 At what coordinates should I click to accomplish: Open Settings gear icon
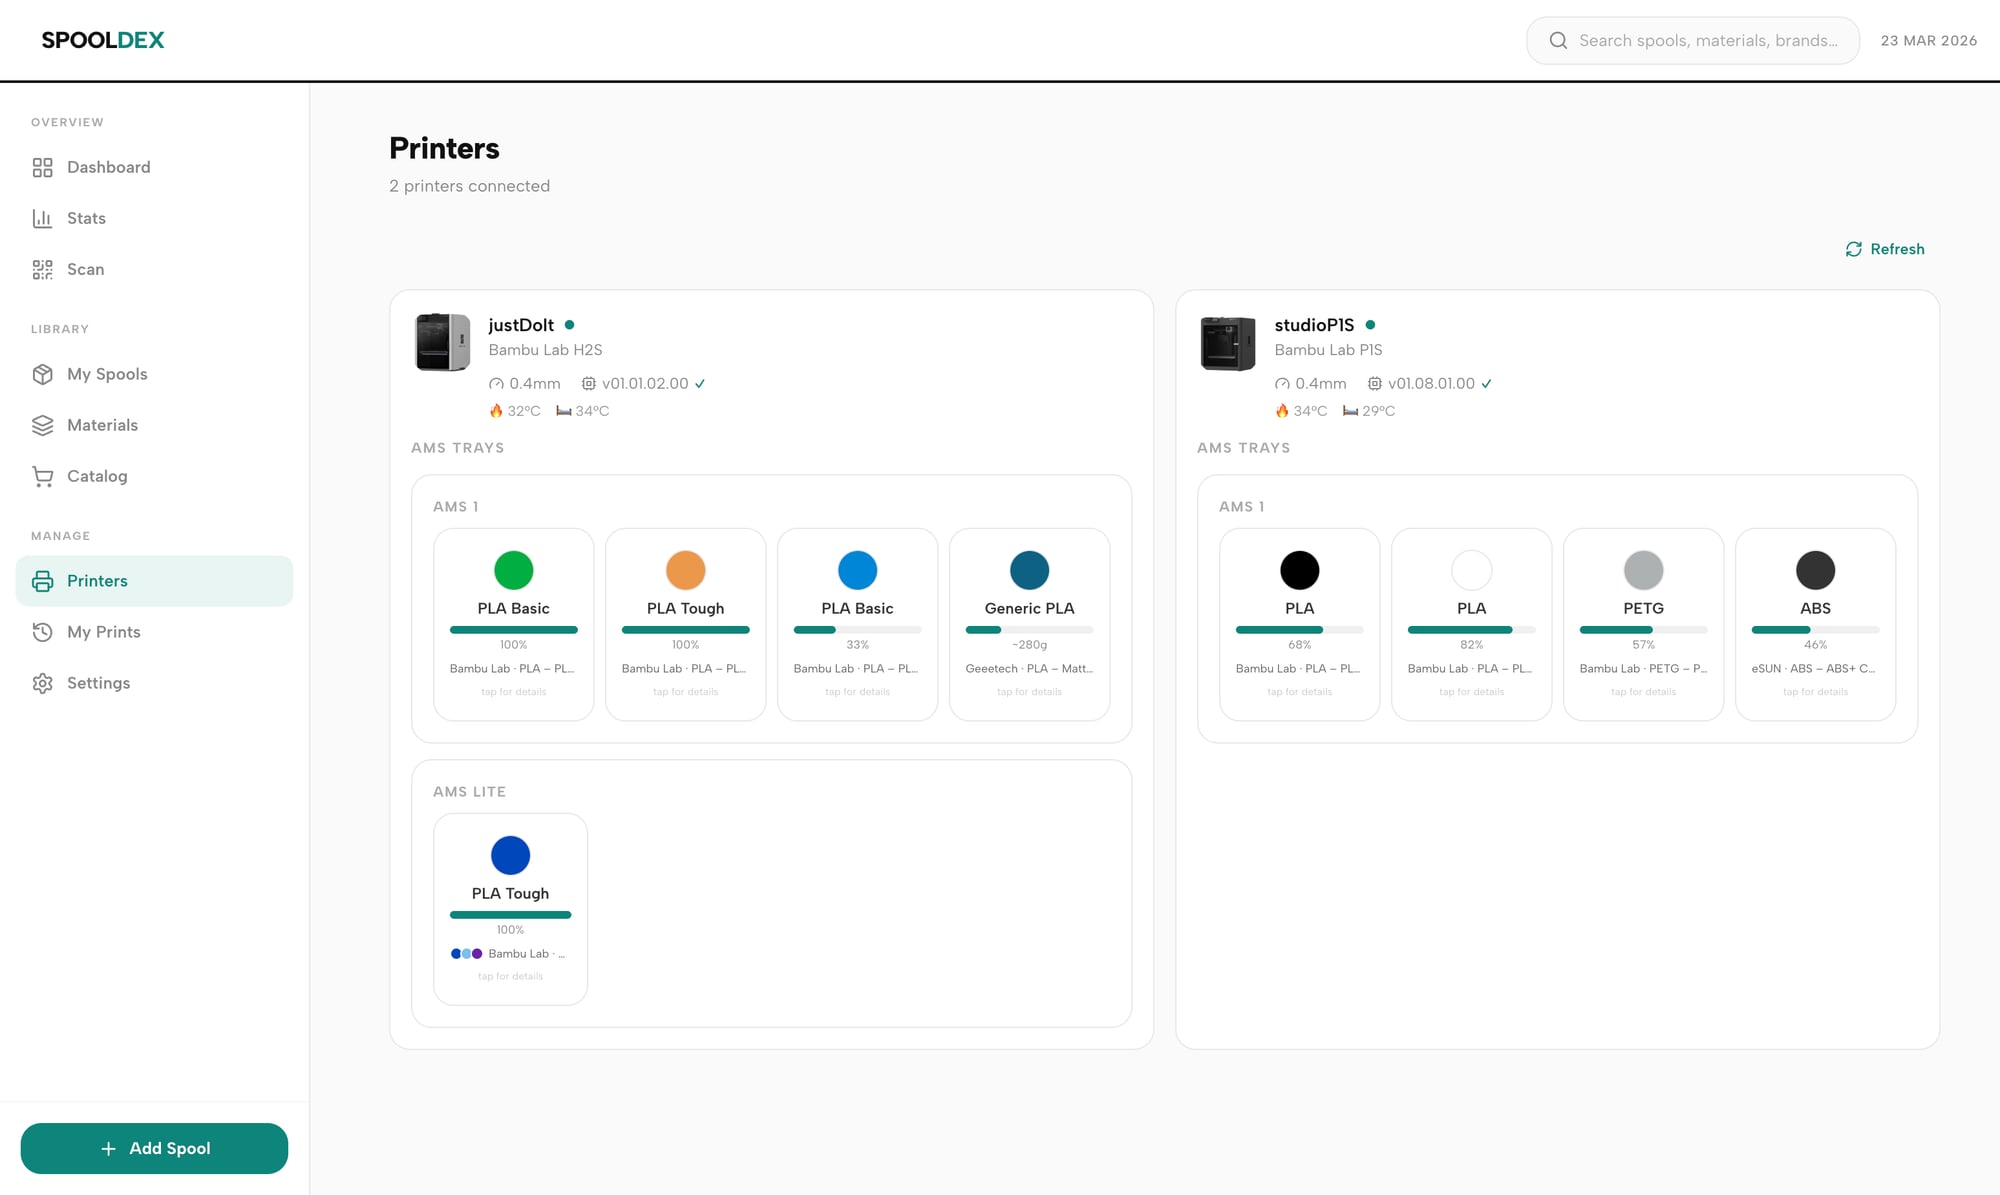(42, 683)
